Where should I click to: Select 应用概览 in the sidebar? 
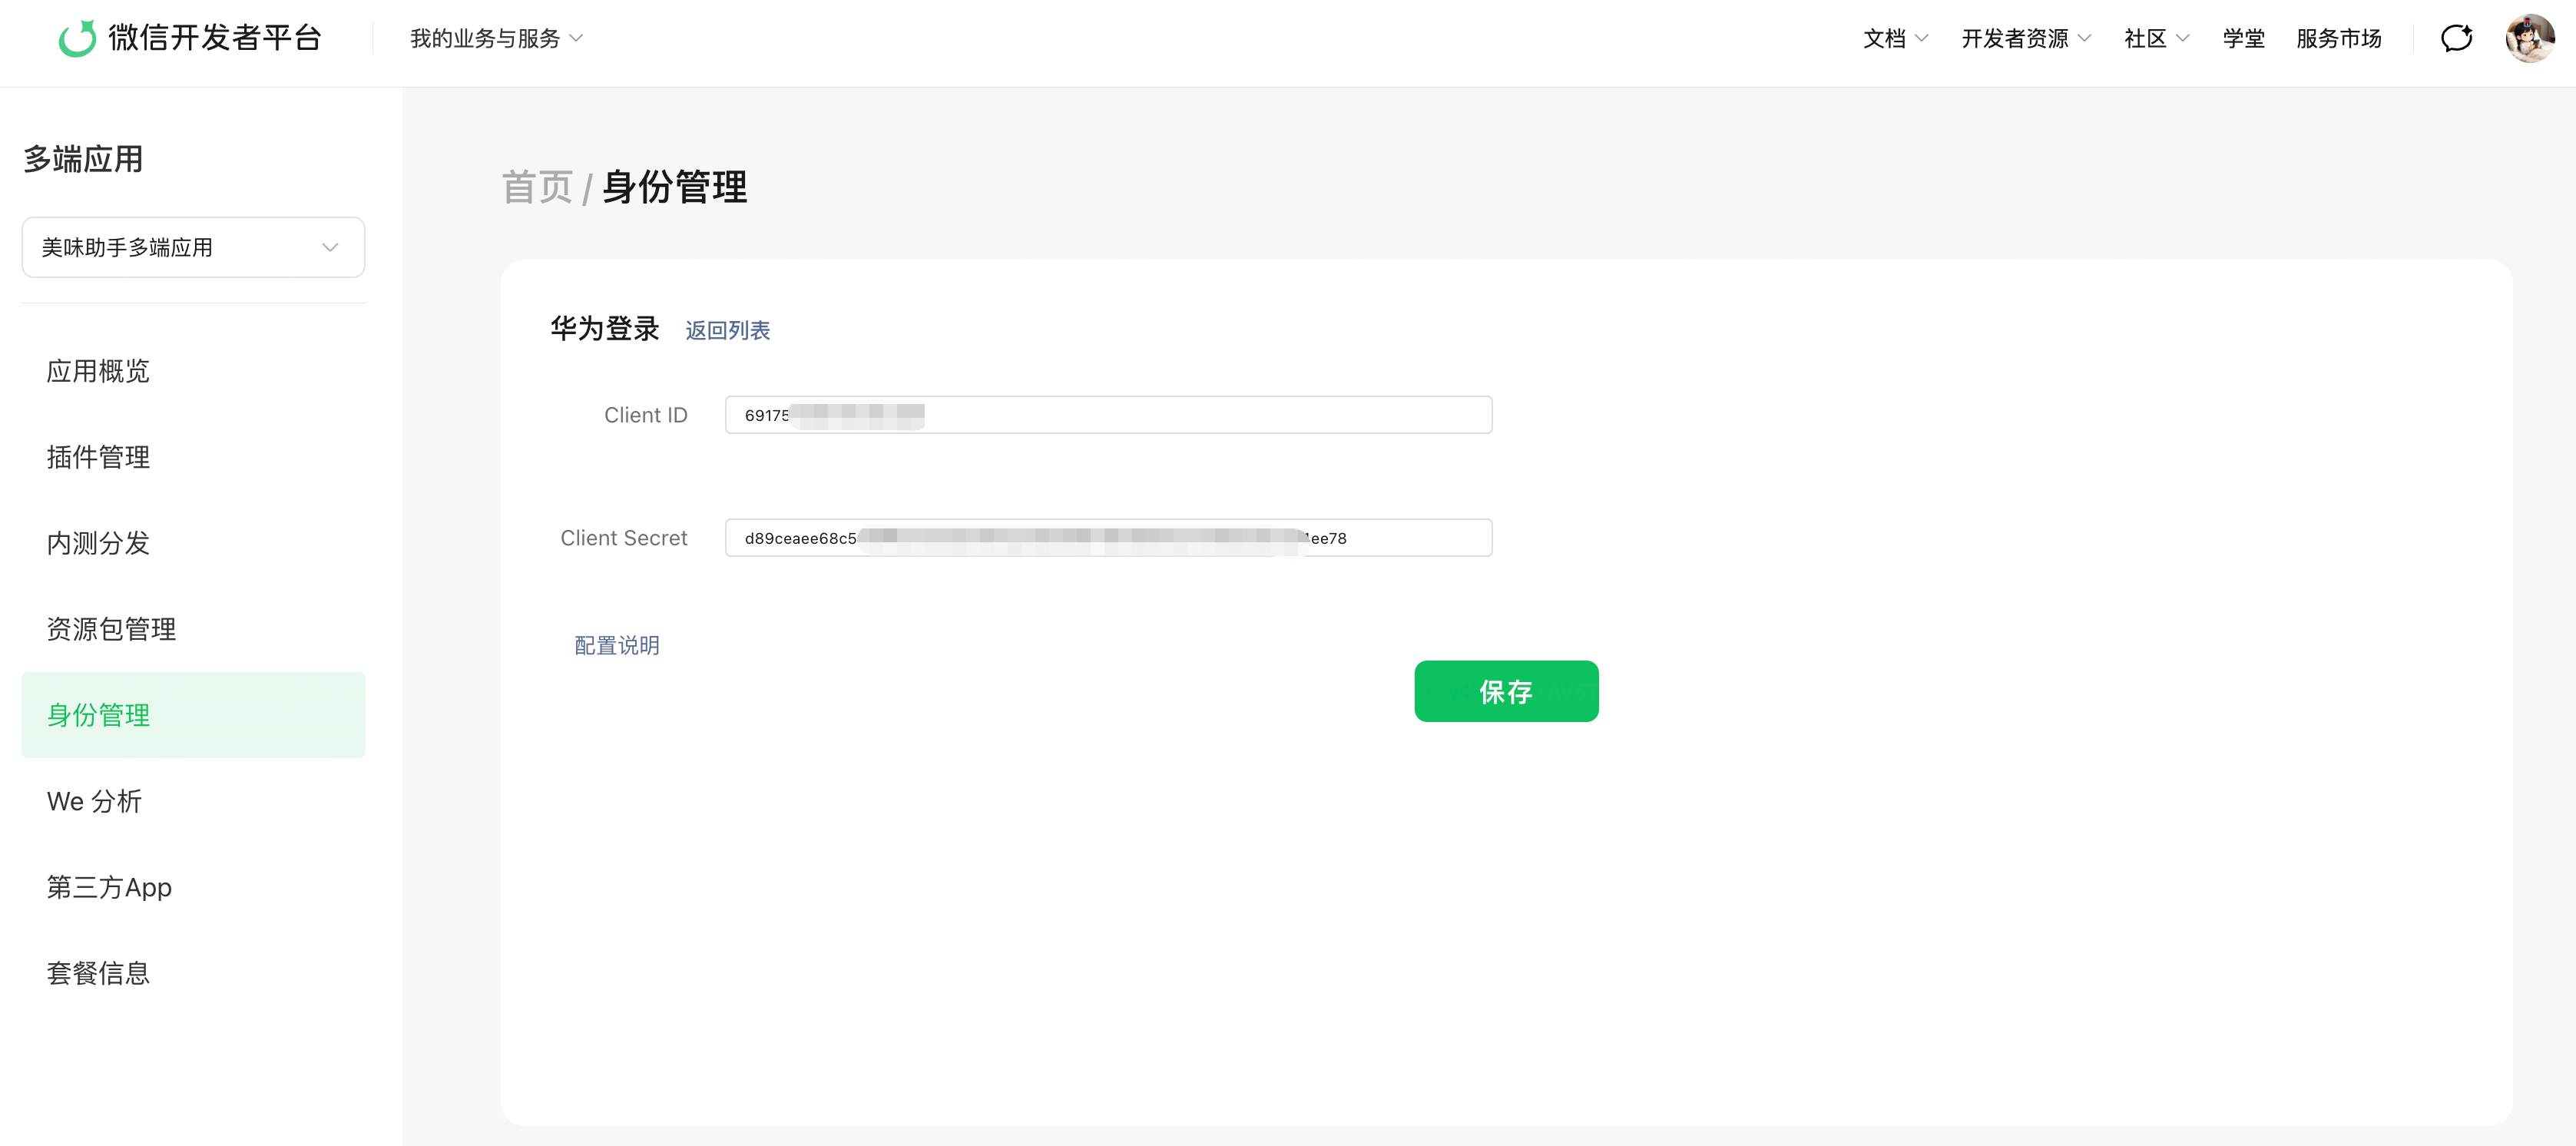click(x=98, y=371)
